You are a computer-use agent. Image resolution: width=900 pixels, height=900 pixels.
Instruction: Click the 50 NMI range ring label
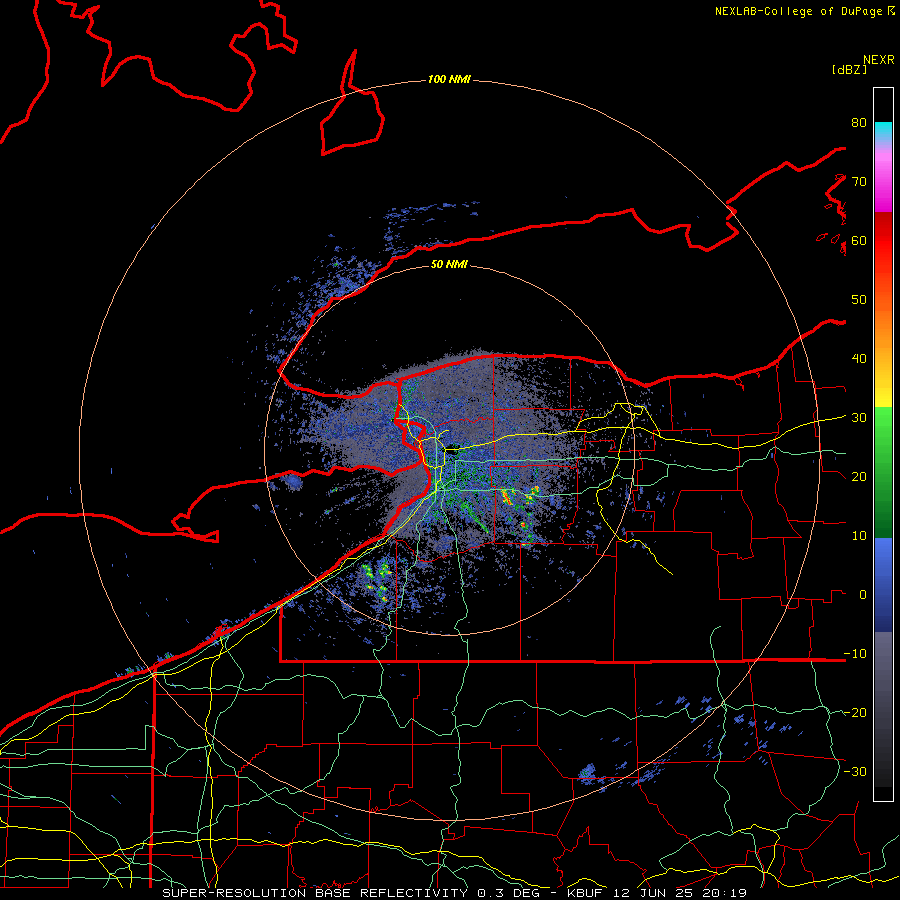tap(449, 264)
